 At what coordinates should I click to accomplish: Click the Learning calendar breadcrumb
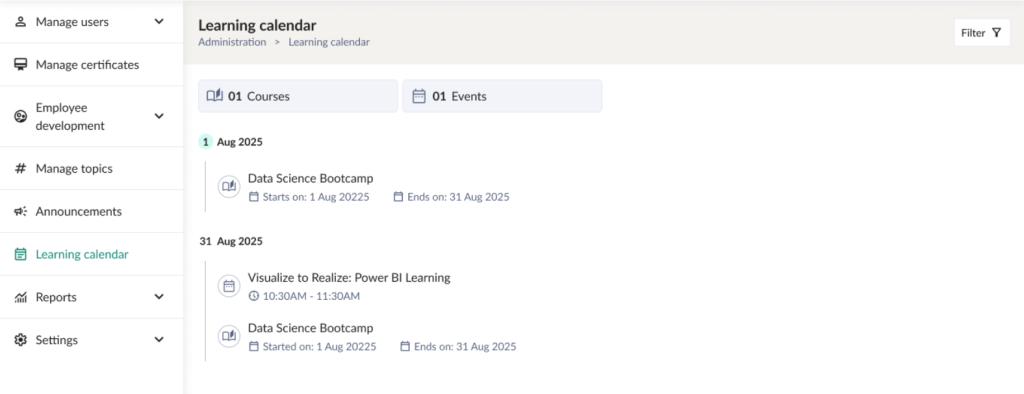(329, 42)
